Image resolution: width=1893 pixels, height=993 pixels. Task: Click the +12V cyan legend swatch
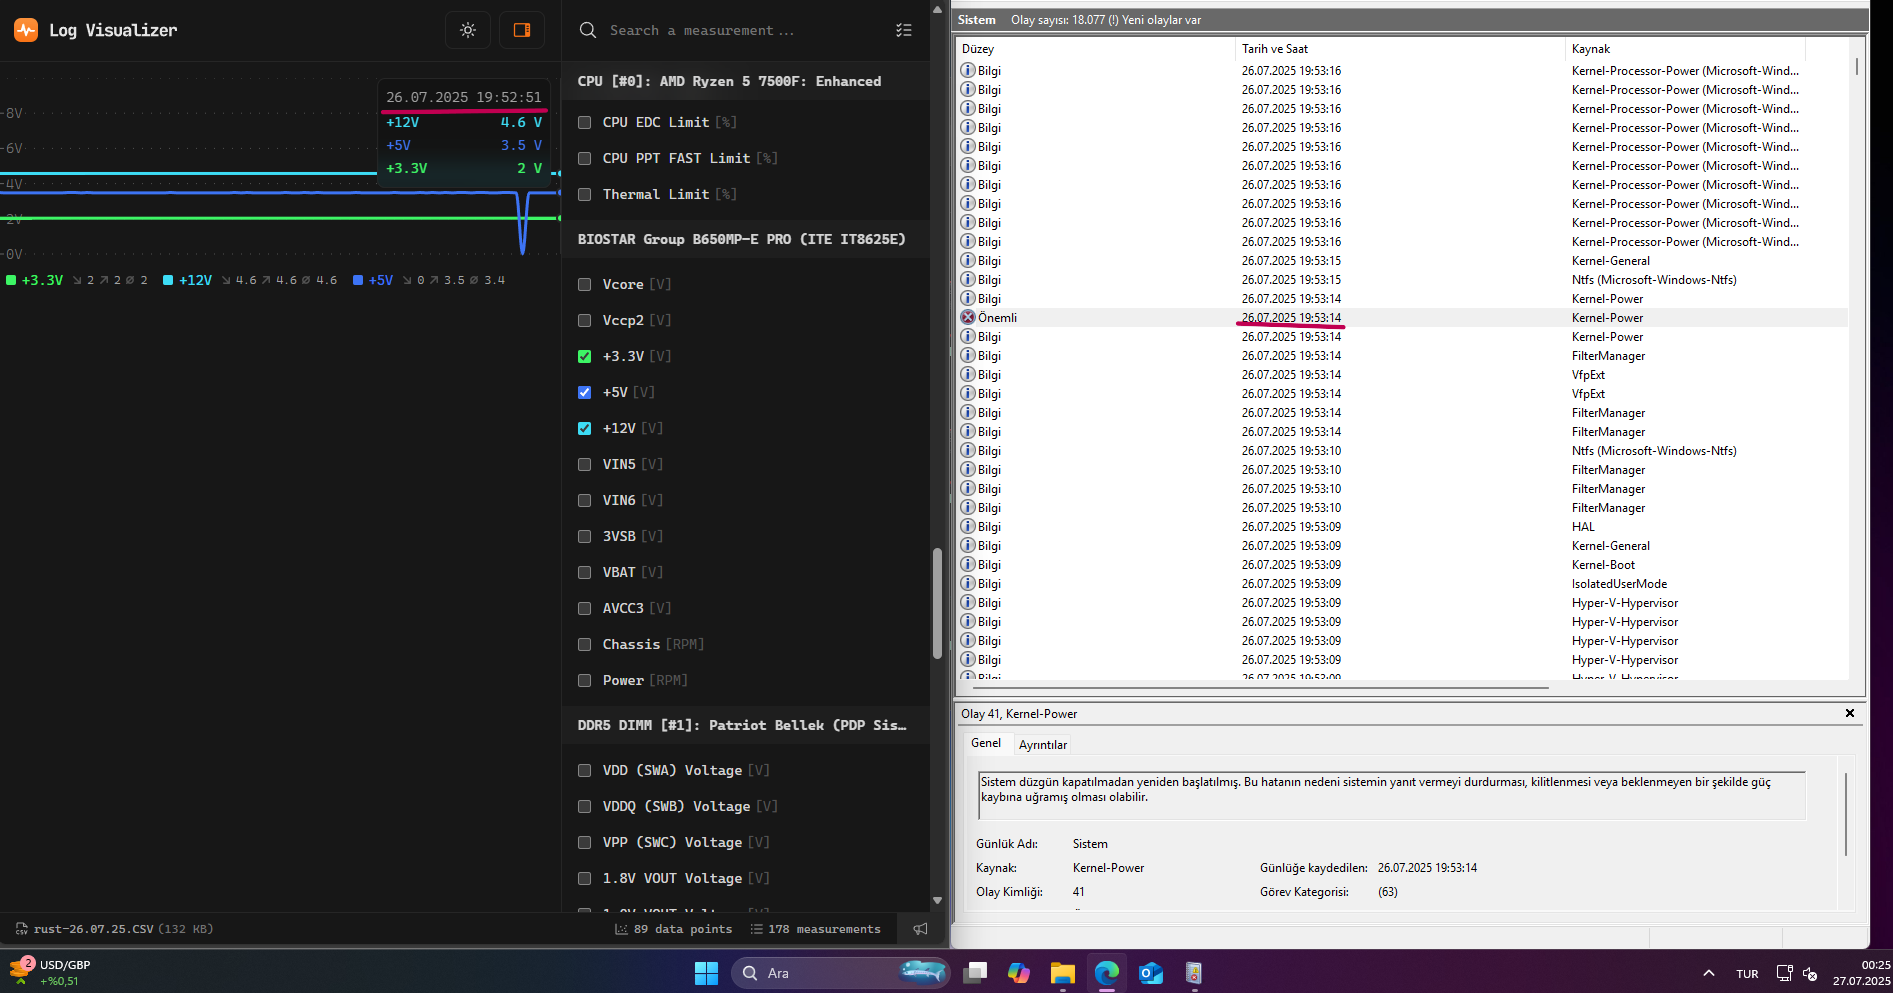tap(168, 280)
